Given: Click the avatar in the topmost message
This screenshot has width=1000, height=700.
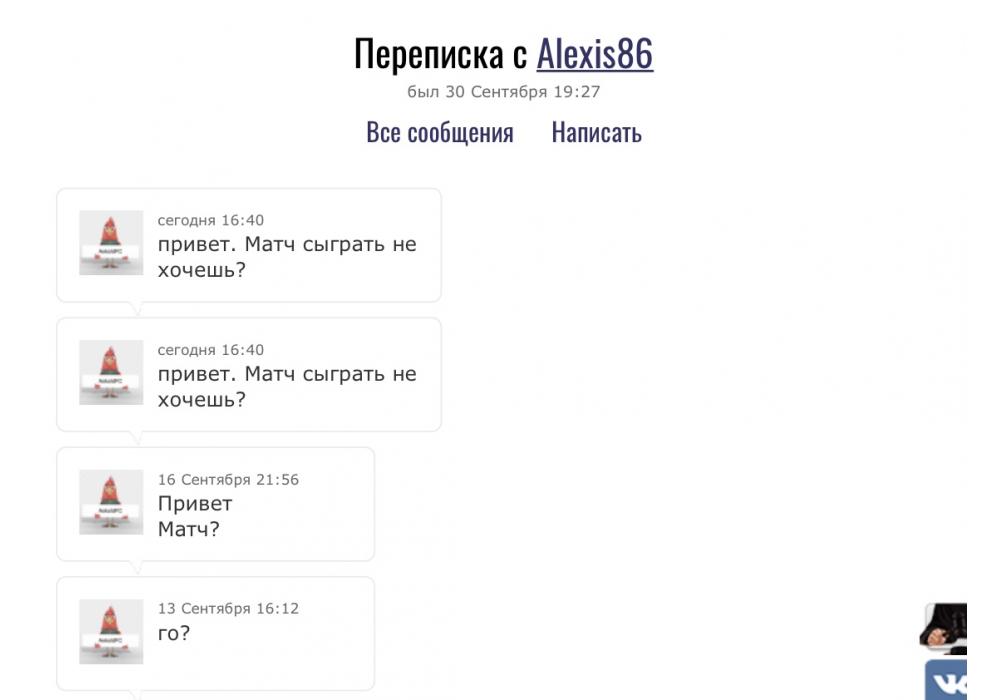Looking at the screenshot, I should tap(111, 243).
